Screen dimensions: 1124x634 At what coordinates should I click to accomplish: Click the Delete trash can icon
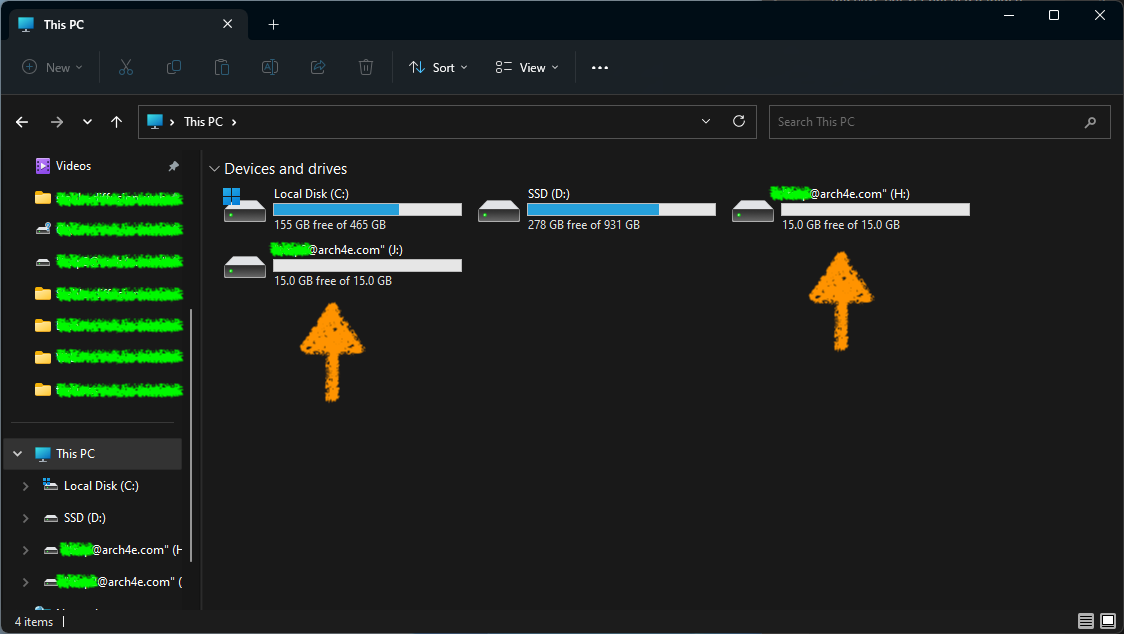(x=366, y=67)
